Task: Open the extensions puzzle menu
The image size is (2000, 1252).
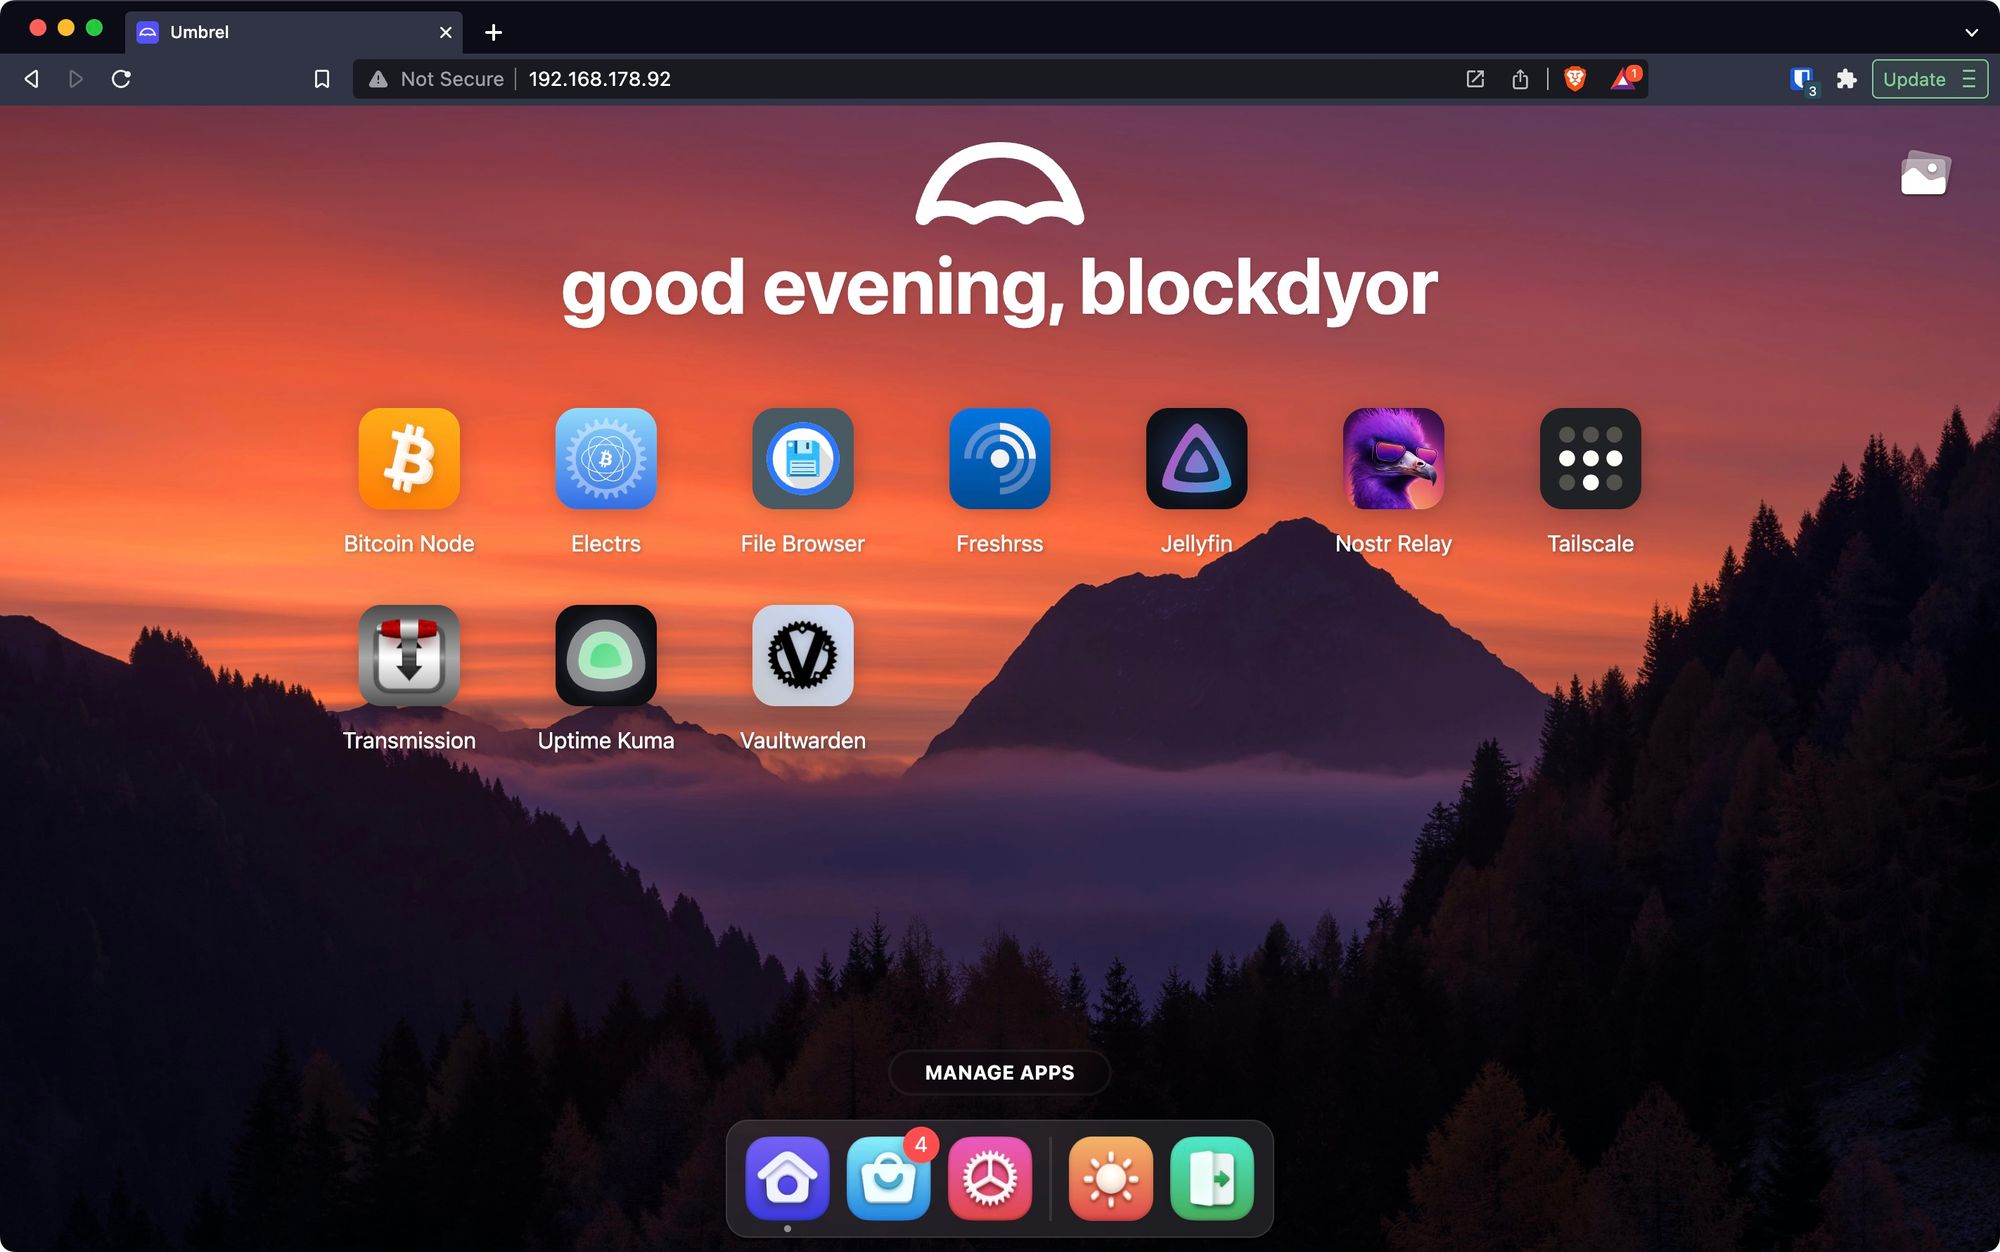Action: [x=1847, y=79]
